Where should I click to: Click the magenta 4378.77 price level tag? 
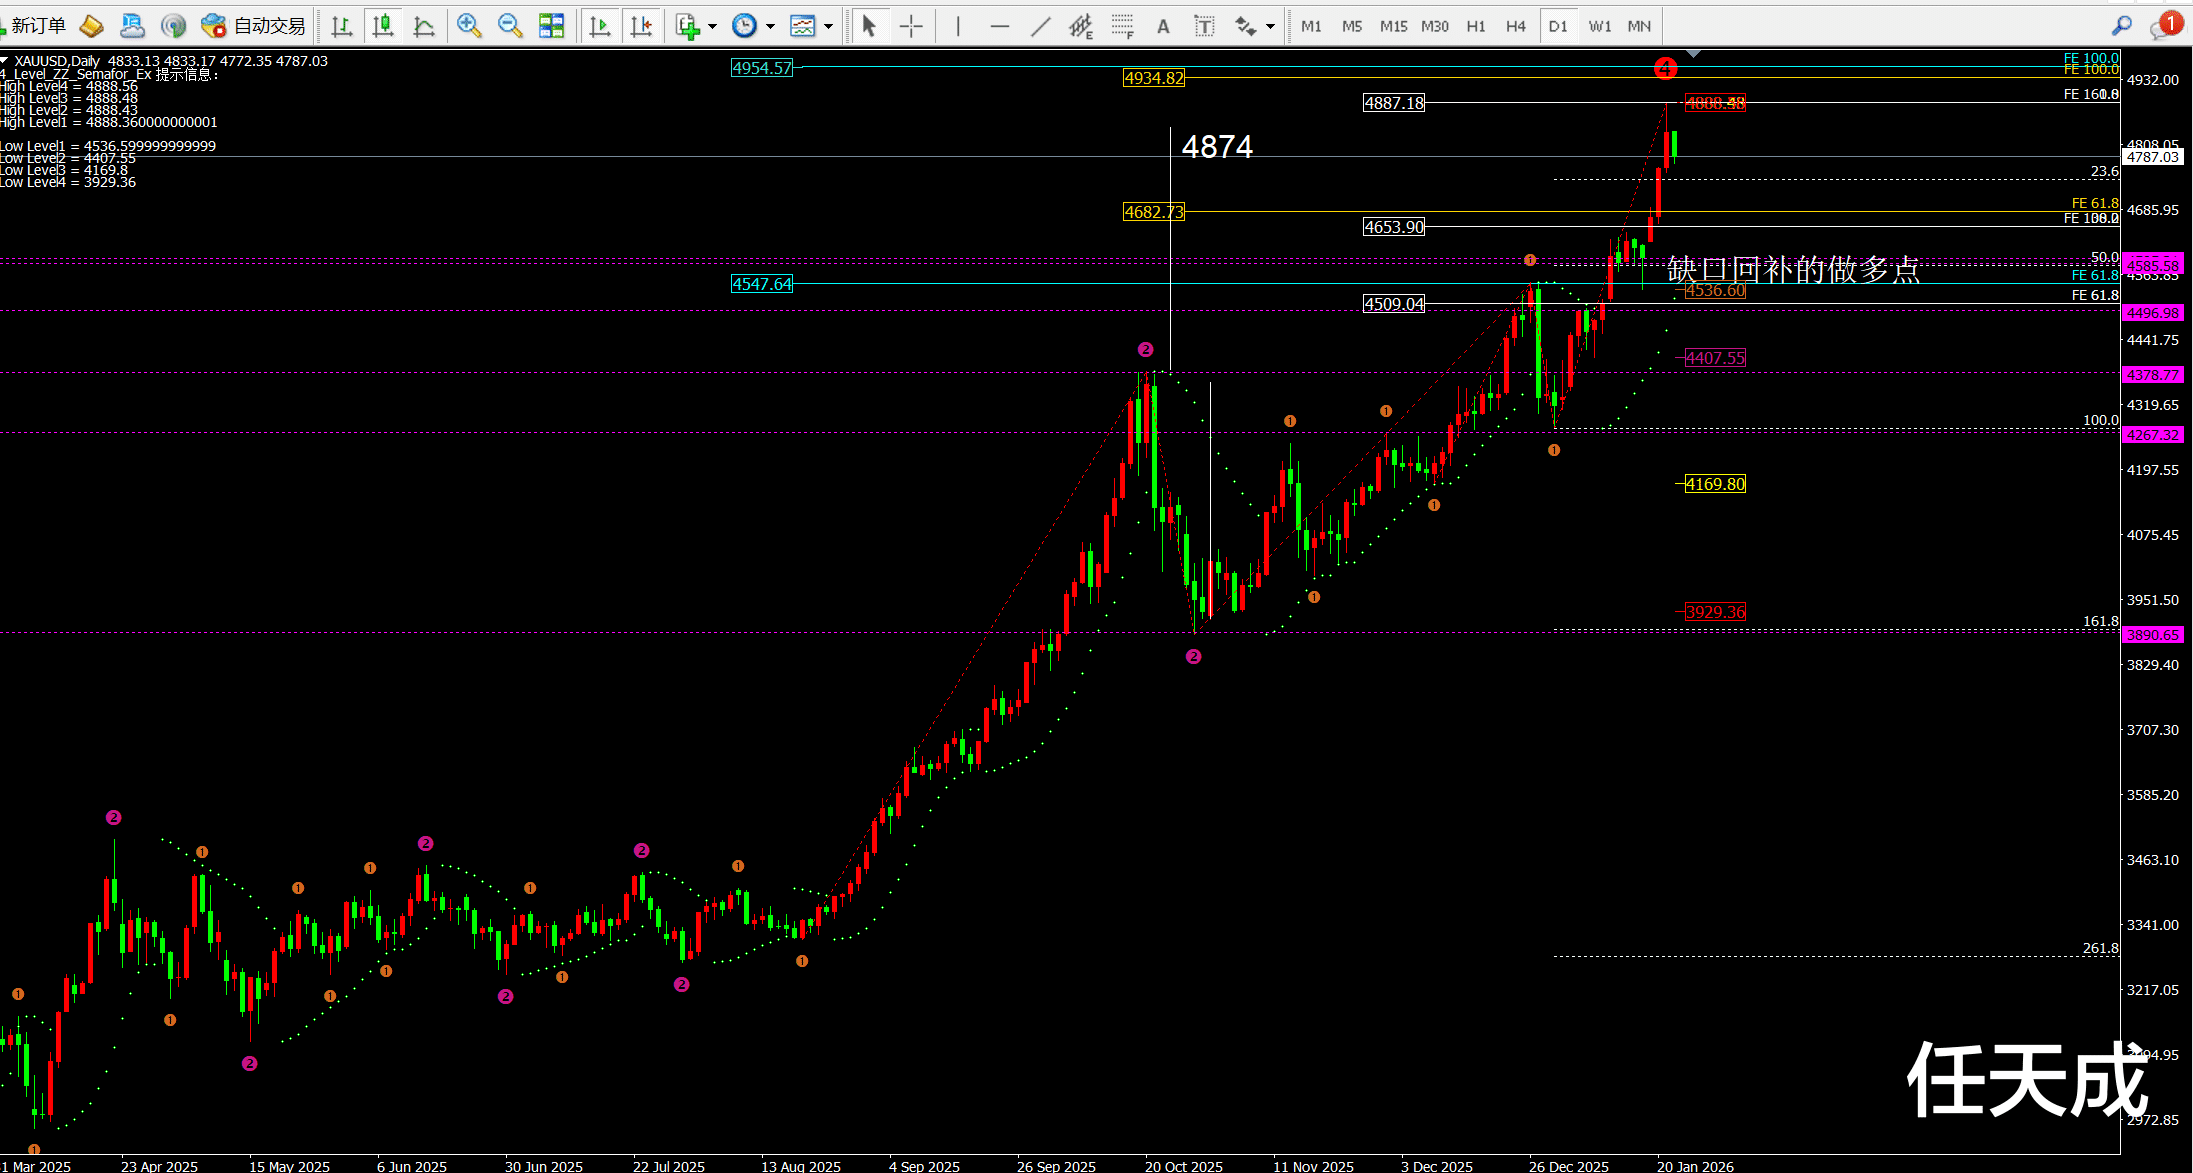coord(2152,375)
